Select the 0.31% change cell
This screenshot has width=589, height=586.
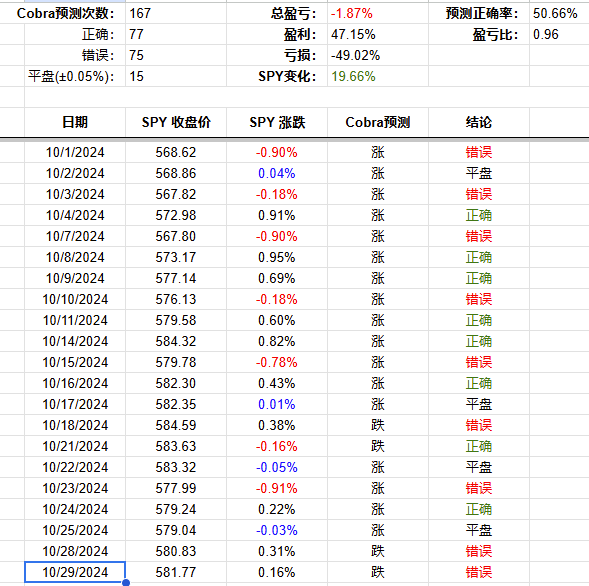click(x=277, y=552)
